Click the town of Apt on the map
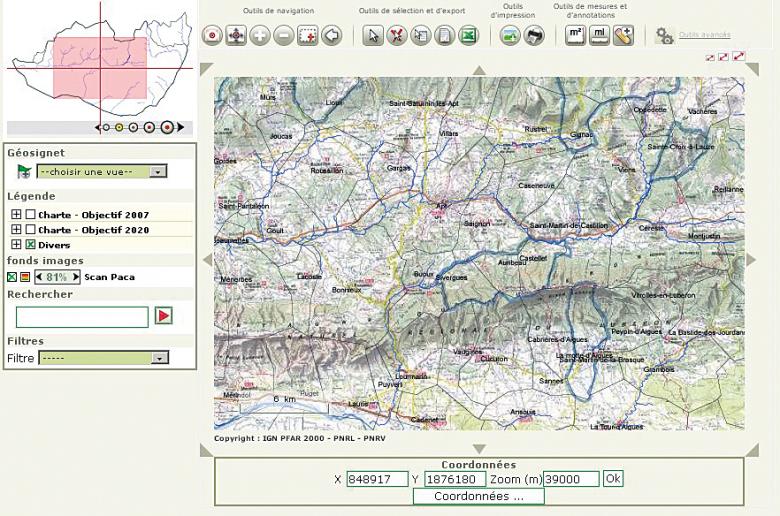The height and width of the screenshot is (516, 780). coord(440,206)
